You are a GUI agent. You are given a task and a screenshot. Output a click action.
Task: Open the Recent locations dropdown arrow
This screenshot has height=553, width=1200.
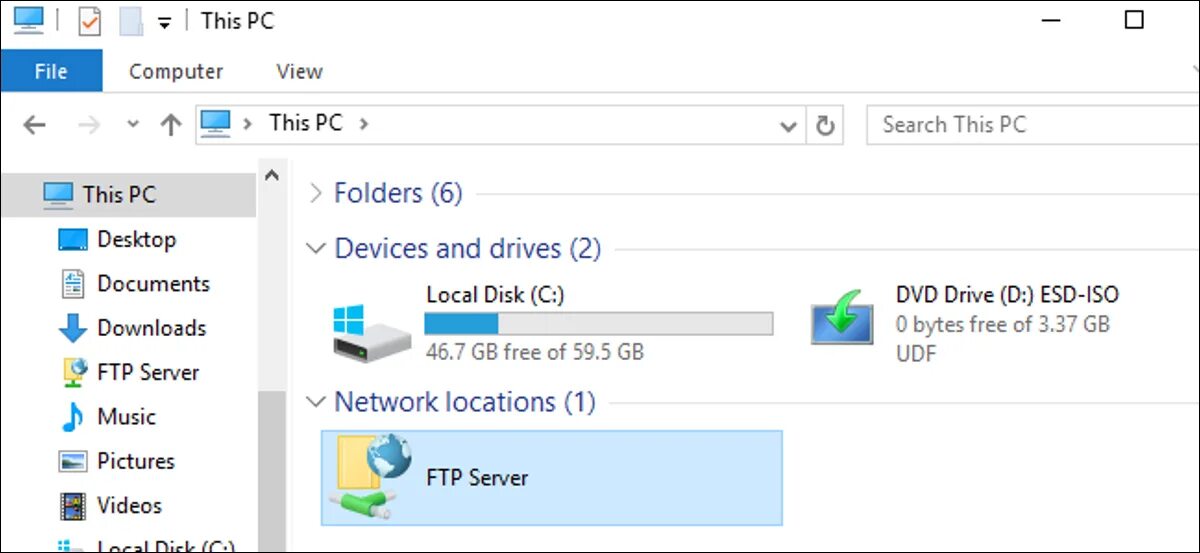(x=133, y=125)
